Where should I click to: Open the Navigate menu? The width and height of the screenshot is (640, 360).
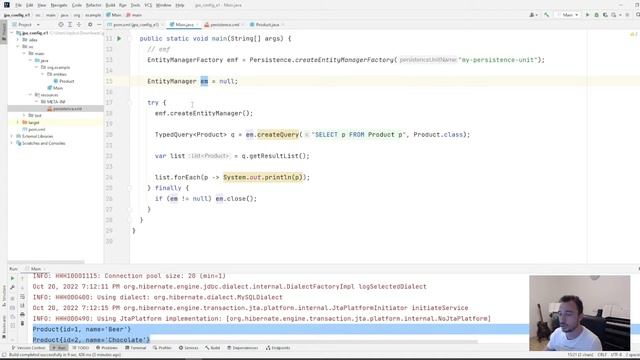[59, 5]
